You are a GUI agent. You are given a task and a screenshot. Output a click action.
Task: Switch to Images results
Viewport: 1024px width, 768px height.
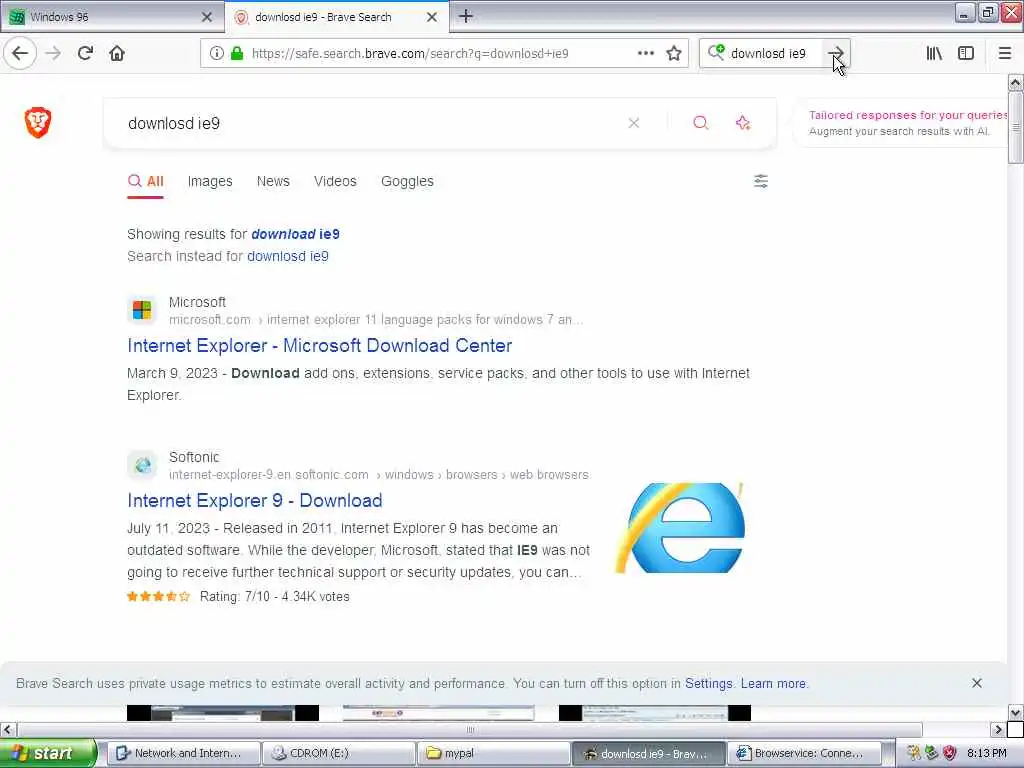pyautogui.click(x=210, y=181)
